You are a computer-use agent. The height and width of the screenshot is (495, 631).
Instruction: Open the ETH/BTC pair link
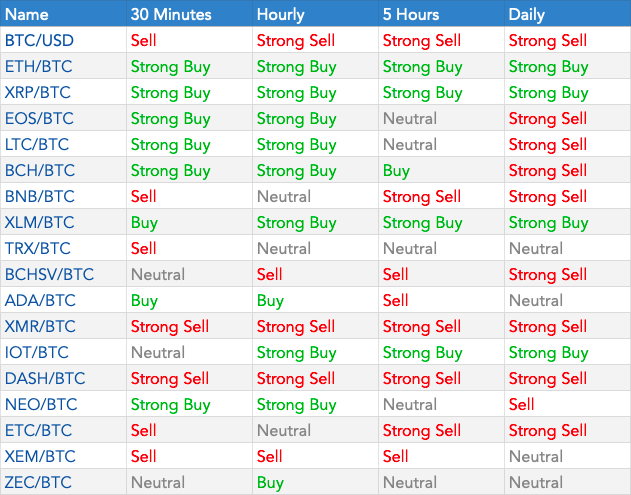click(39, 66)
